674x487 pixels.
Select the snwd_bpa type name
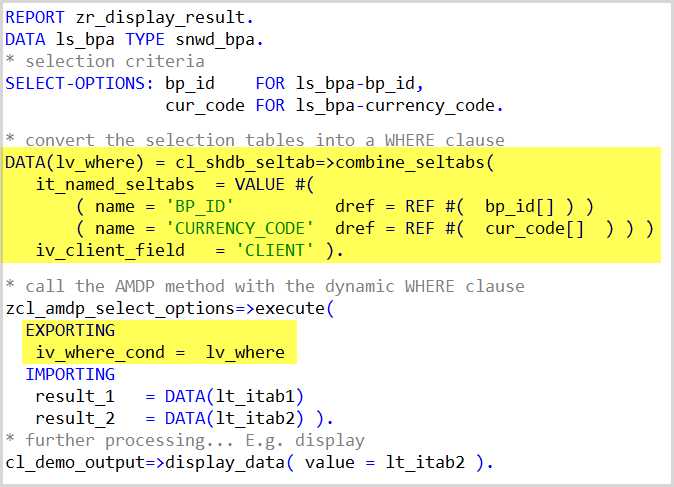pos(217,40)
